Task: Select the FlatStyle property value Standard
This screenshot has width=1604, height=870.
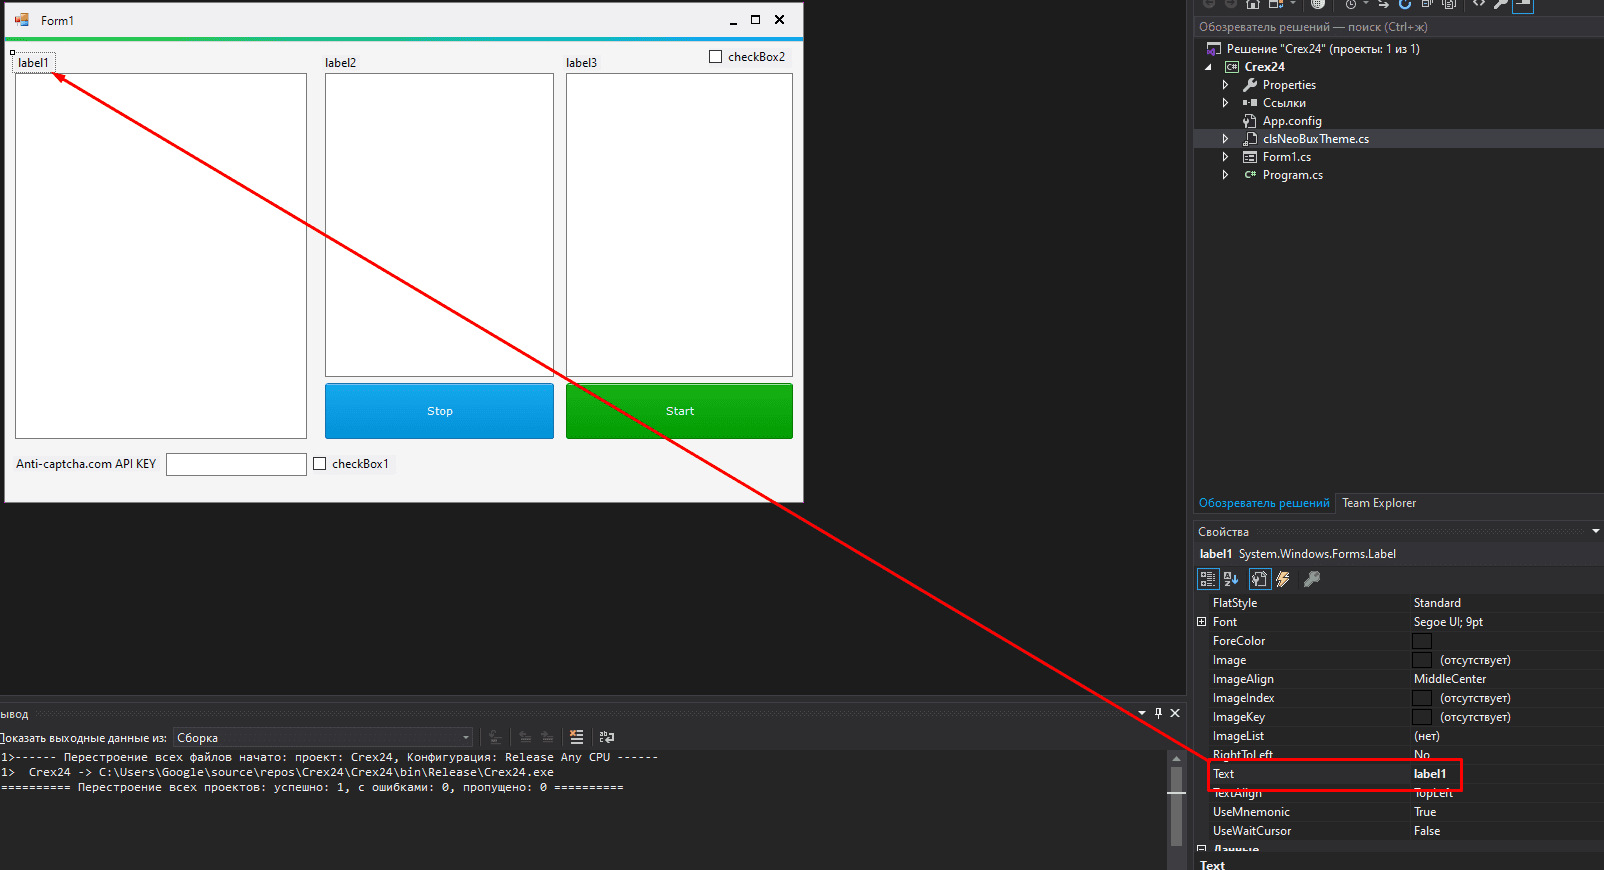Action: tap(1437, 603)
